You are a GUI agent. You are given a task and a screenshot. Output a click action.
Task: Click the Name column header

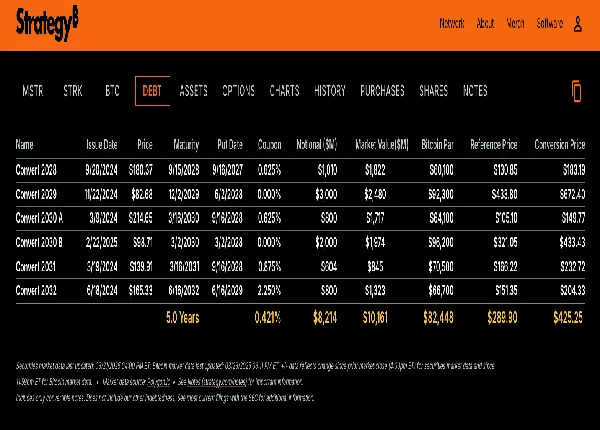[24, 145]
